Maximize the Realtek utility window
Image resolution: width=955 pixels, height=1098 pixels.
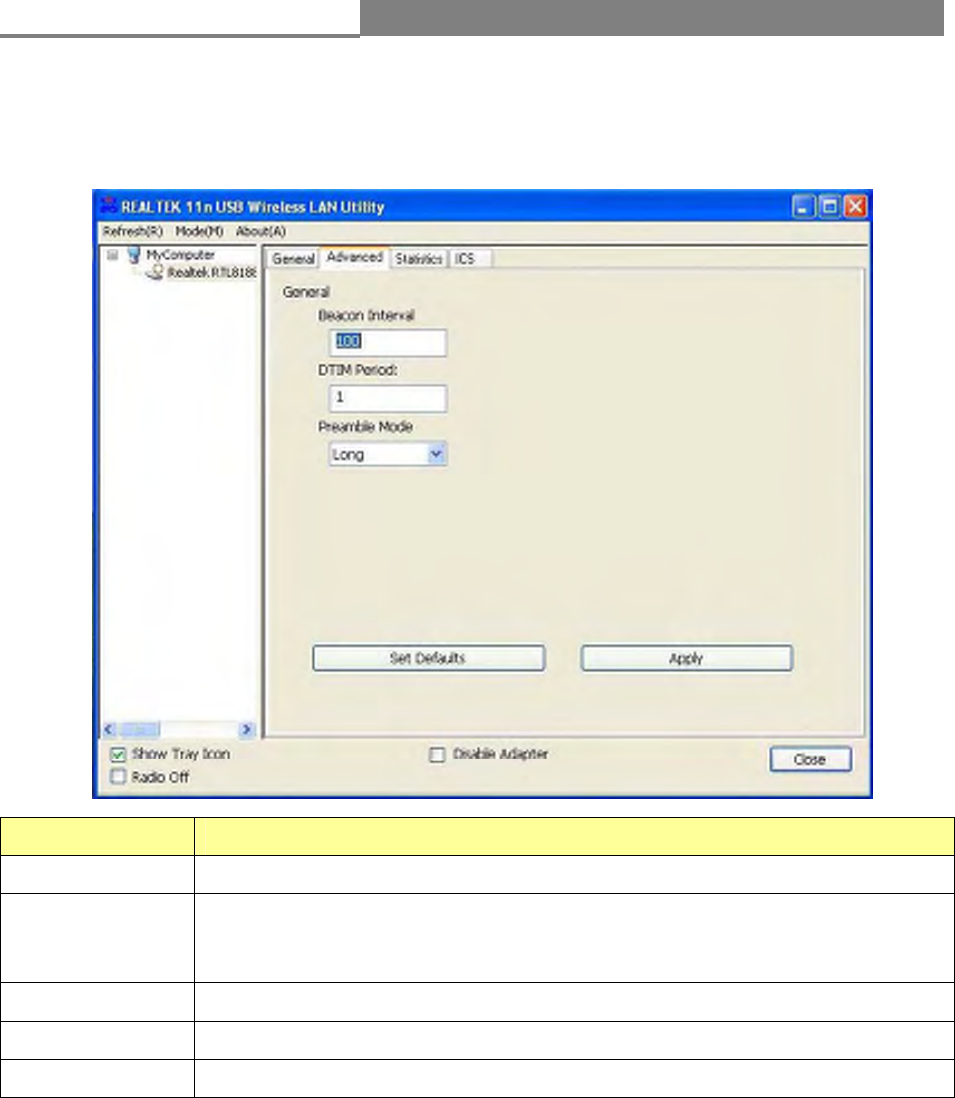pos(830,207)
